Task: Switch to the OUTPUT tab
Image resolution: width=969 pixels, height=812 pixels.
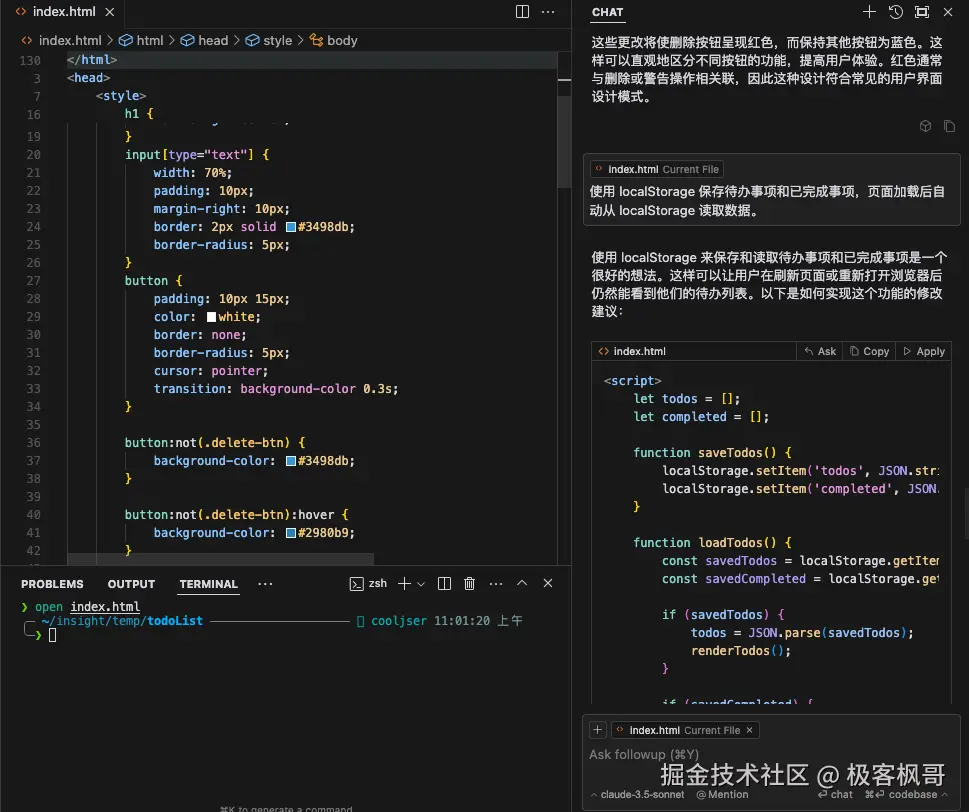Action: point(131,584)
